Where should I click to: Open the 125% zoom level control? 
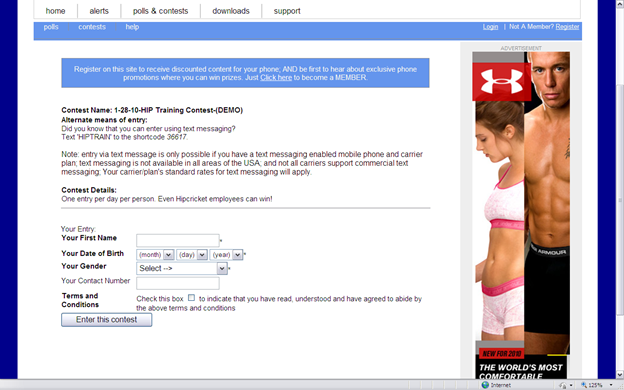596,385
